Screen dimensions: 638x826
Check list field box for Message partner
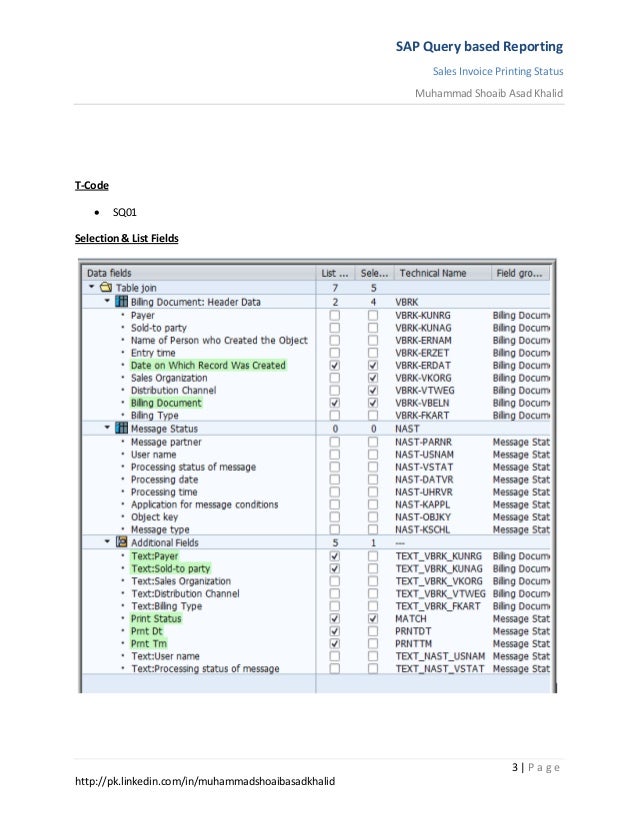pyautogui.click(x=335, y=441)
